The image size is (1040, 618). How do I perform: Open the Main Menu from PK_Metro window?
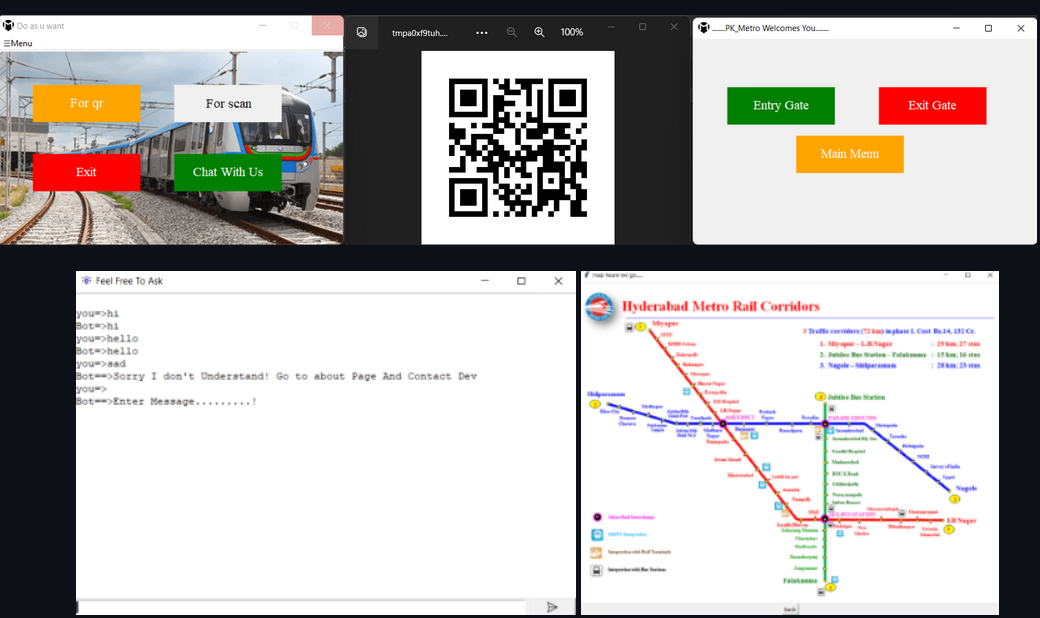coord(849,154)
